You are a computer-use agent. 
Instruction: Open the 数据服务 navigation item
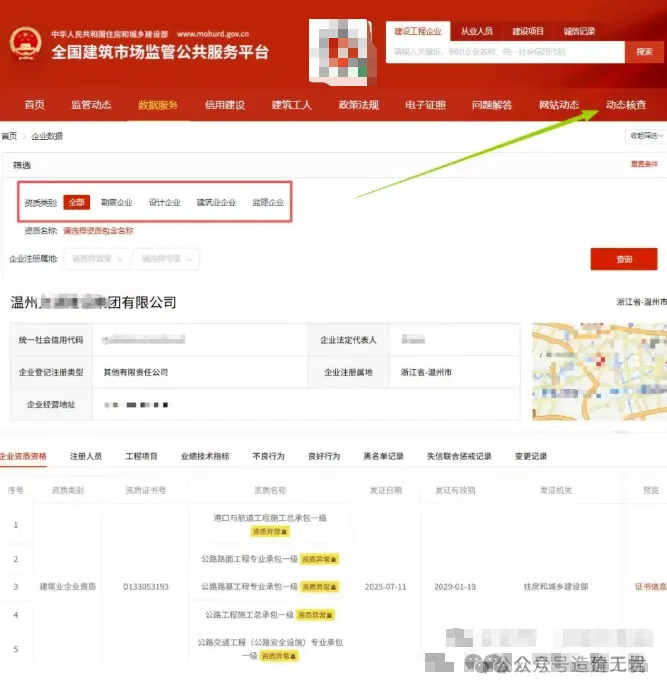(158, 105)
